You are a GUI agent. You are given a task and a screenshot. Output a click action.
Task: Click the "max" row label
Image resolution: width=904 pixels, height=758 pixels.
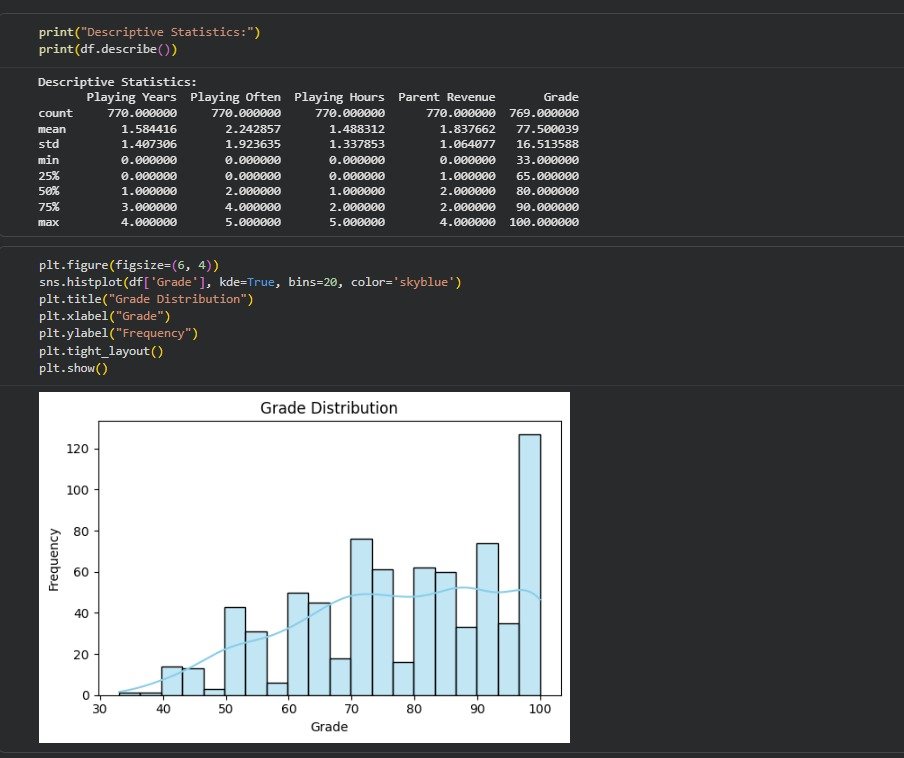(x=48, y=222)
